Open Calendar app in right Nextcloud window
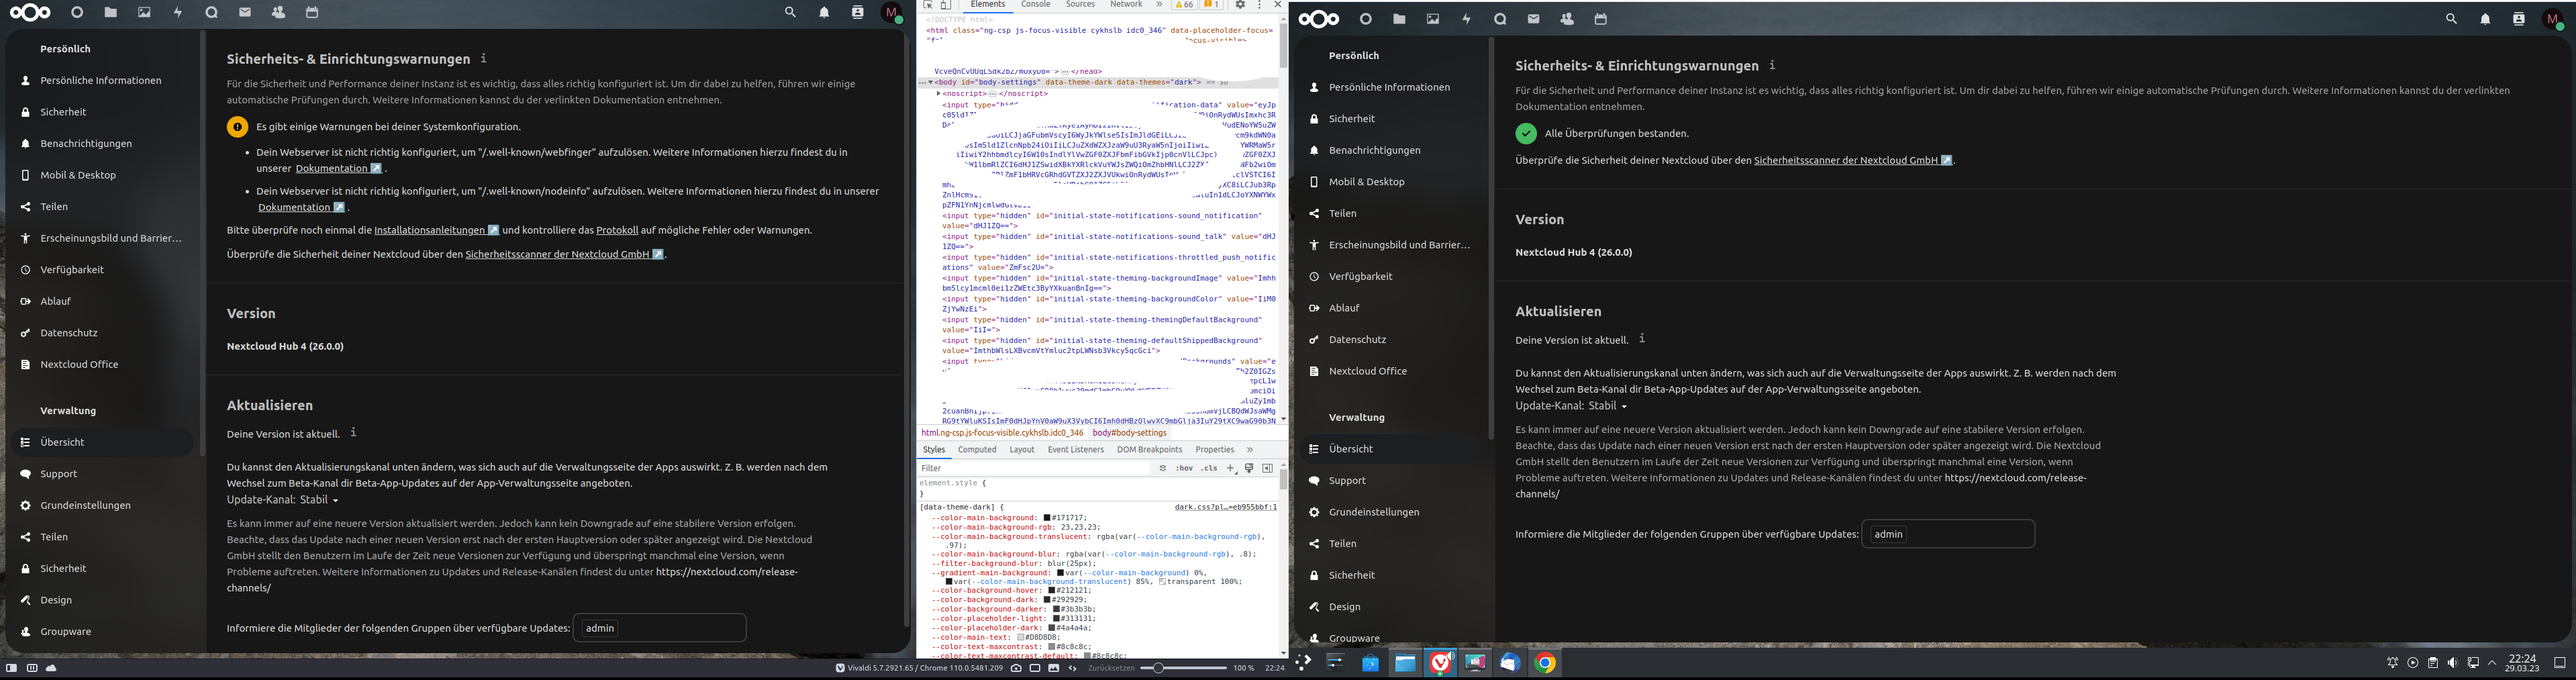2576x680 pixels. pyautogui.click(x=1600, y=19)
